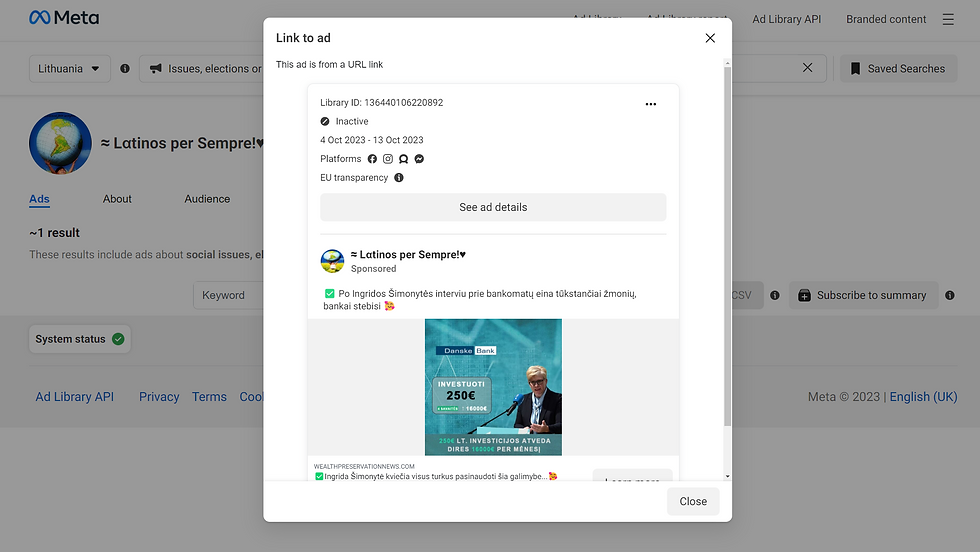The height and width of the screenshot is (552, 980).
Task: Click the info icon next to Lithuania
Action: click(x=125, y=69)
